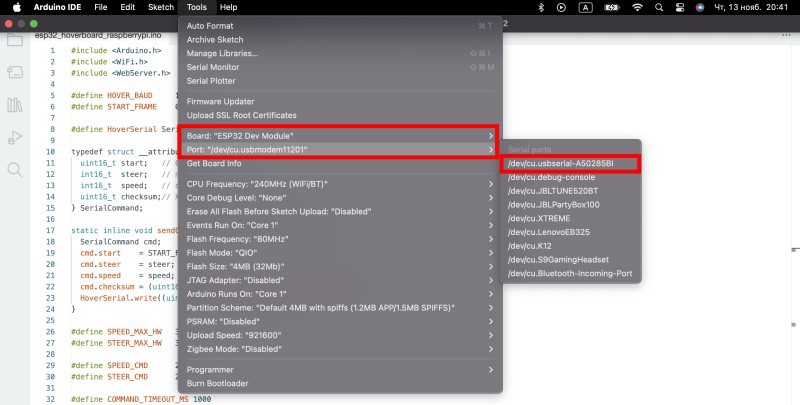Open Control Center in menu bar
Viewport: 800px width, 405px height.
click(680, 7)
